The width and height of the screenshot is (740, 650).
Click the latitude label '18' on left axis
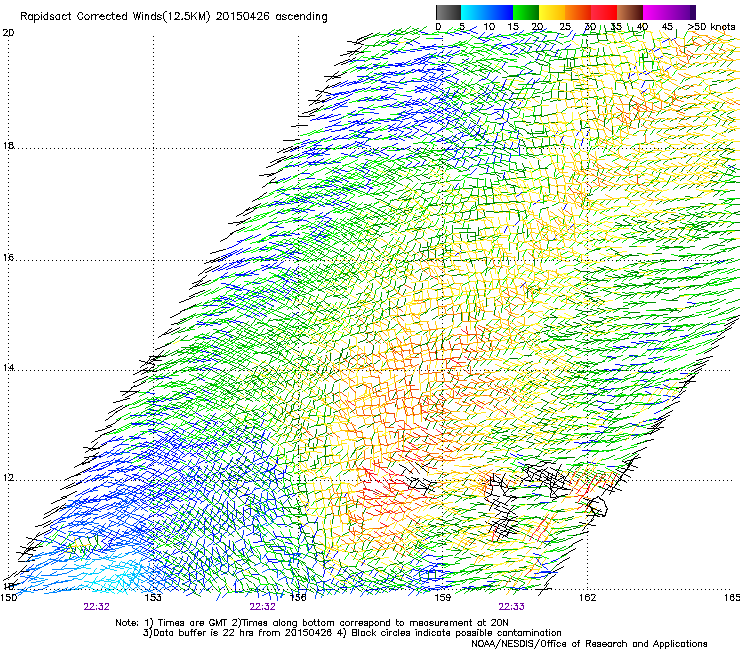click(8, 145)
